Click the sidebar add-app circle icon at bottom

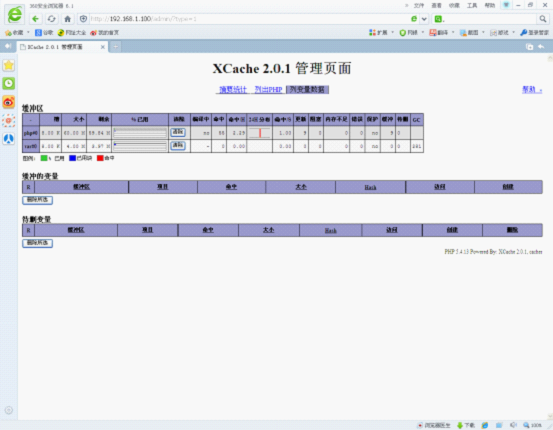tap(9, 410)
